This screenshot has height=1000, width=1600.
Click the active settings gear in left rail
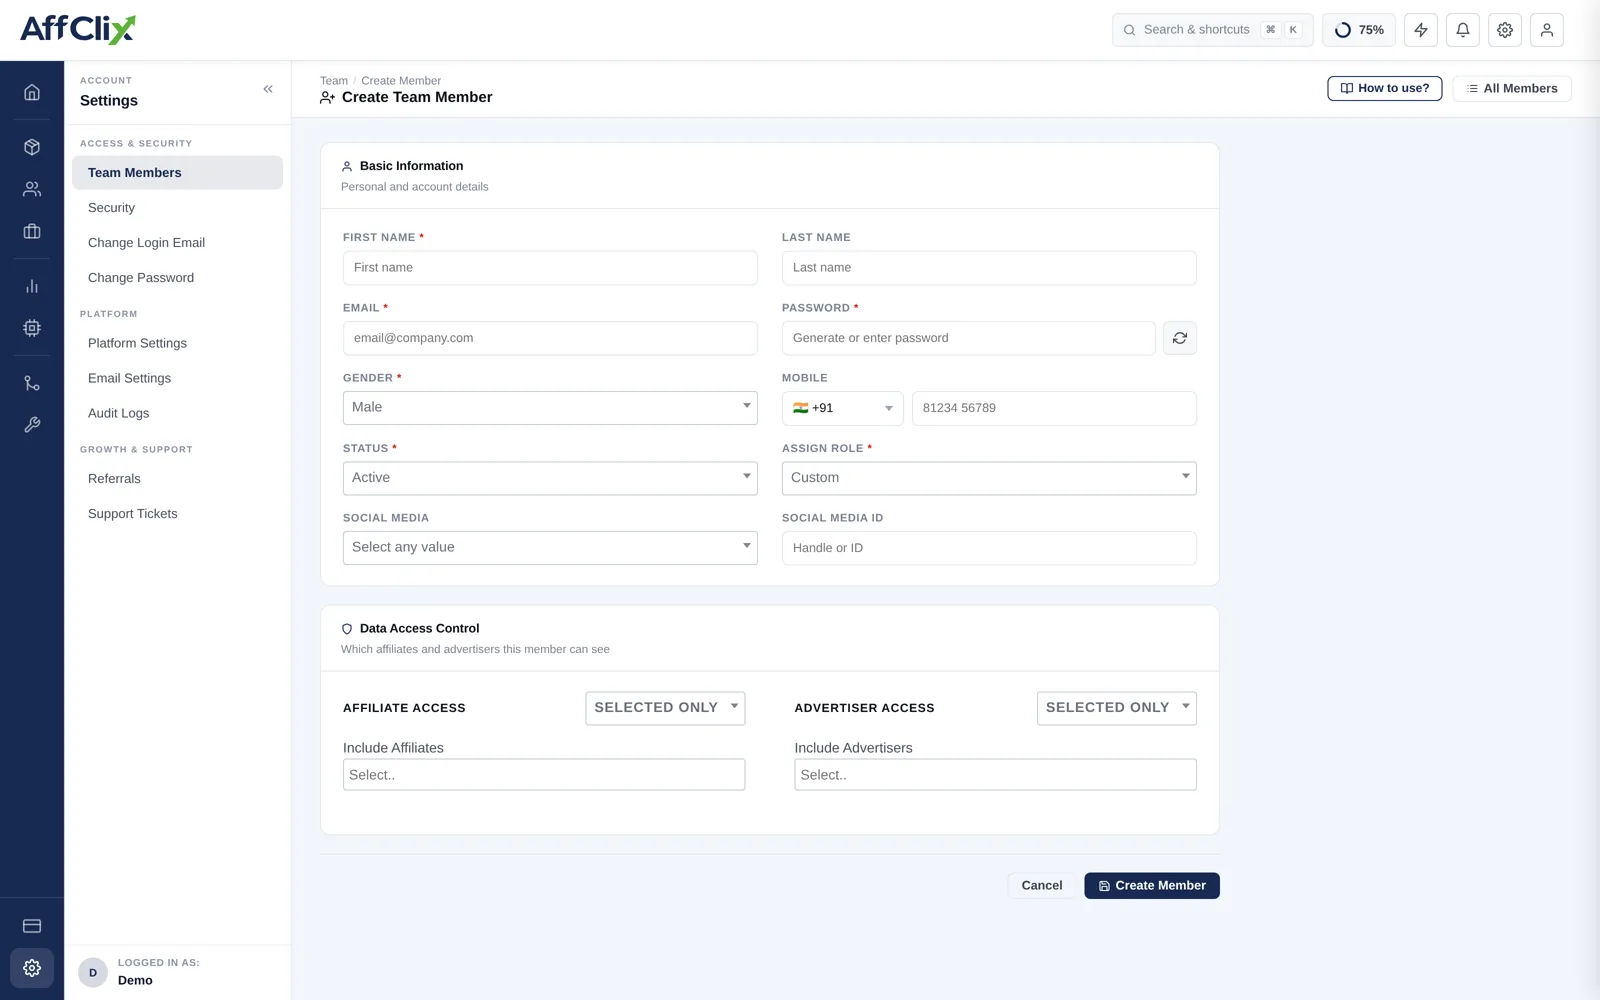click(x=32, y=968)
